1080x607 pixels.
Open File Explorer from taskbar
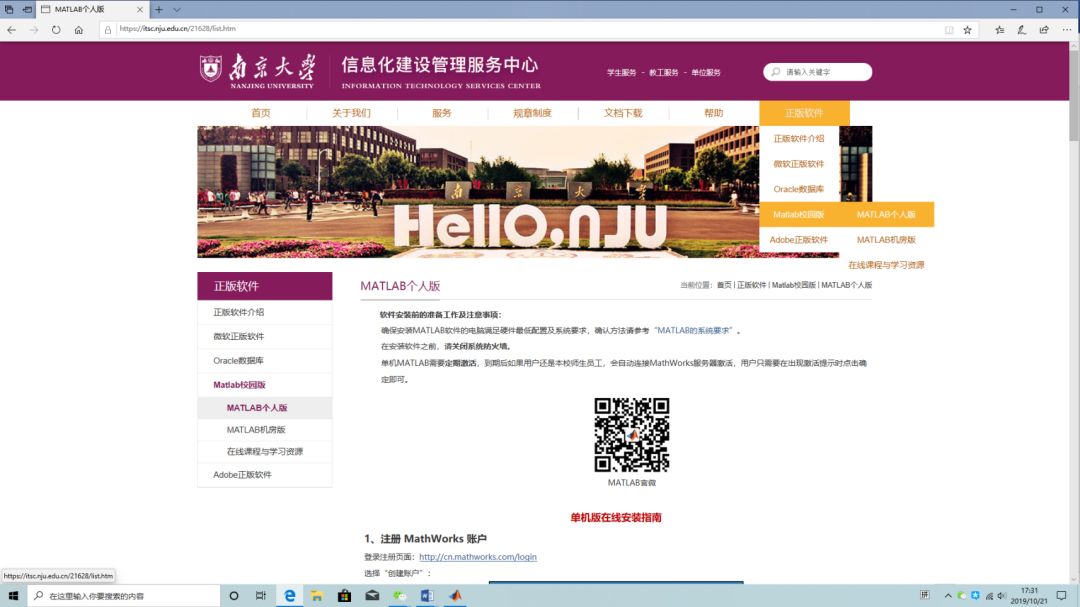(316, 595)
